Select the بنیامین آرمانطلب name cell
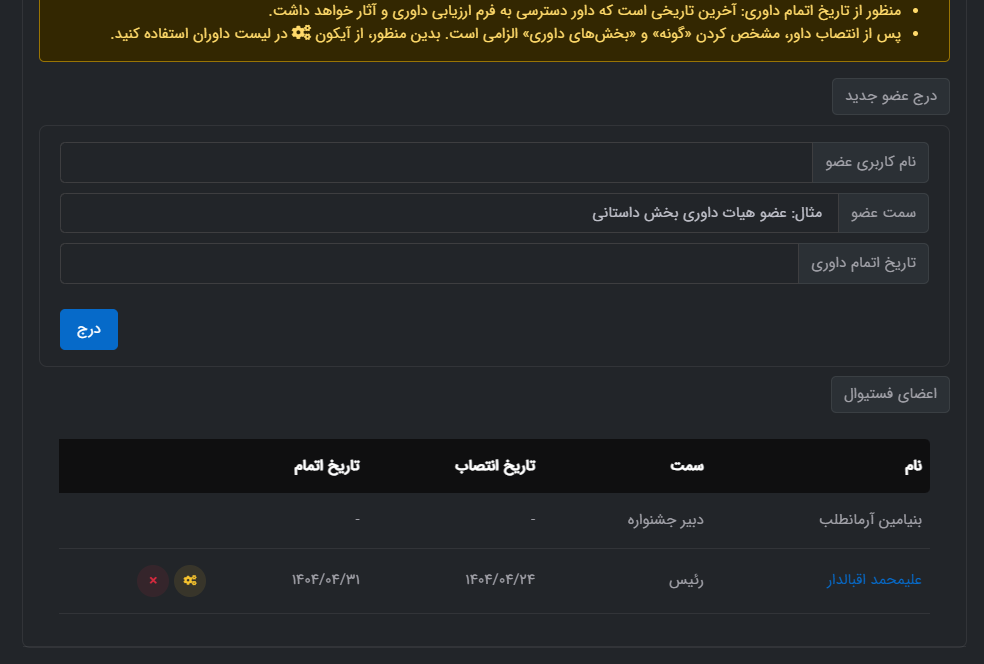This screenshot has width=984, height=664. [x=869, y=520]
